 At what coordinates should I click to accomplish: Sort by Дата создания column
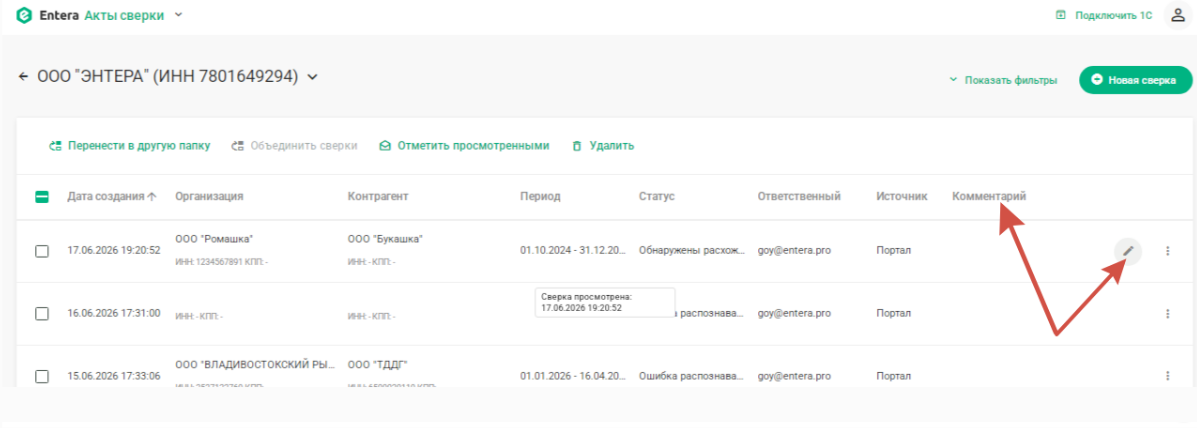(111, 196)
